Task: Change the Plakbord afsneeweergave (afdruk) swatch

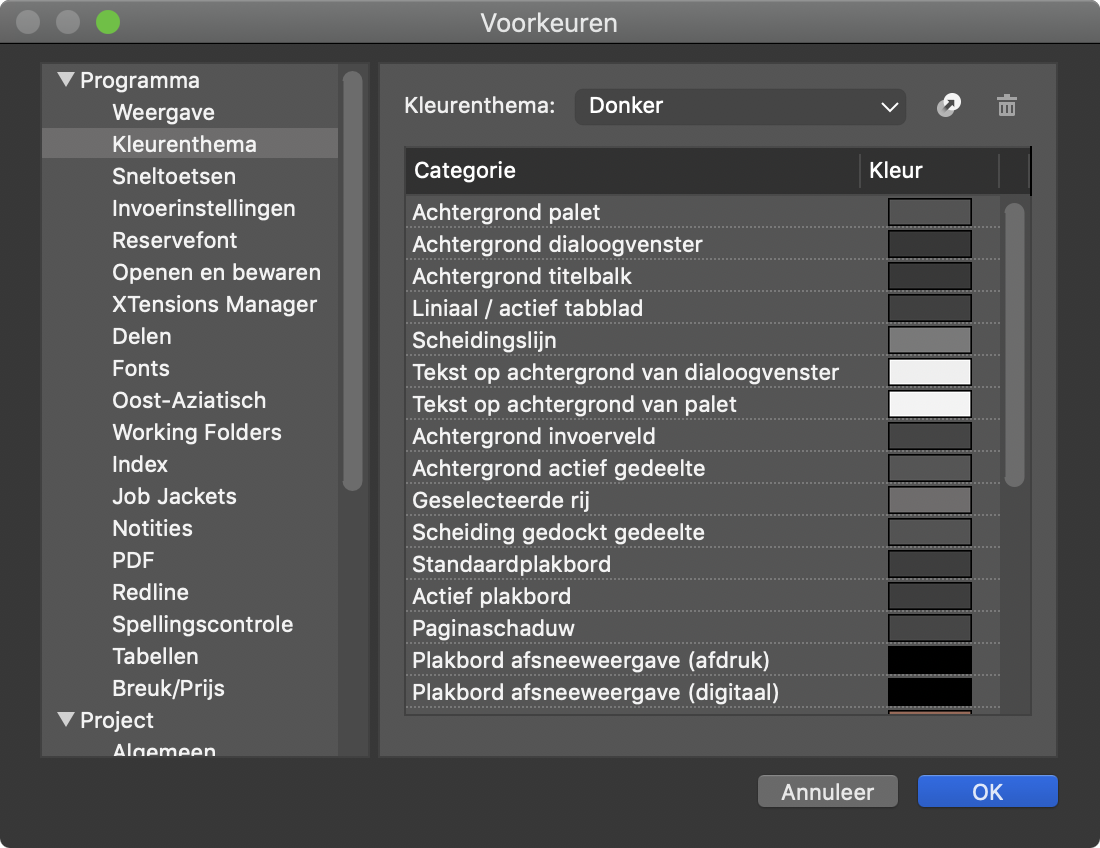Action: [929, 660]
